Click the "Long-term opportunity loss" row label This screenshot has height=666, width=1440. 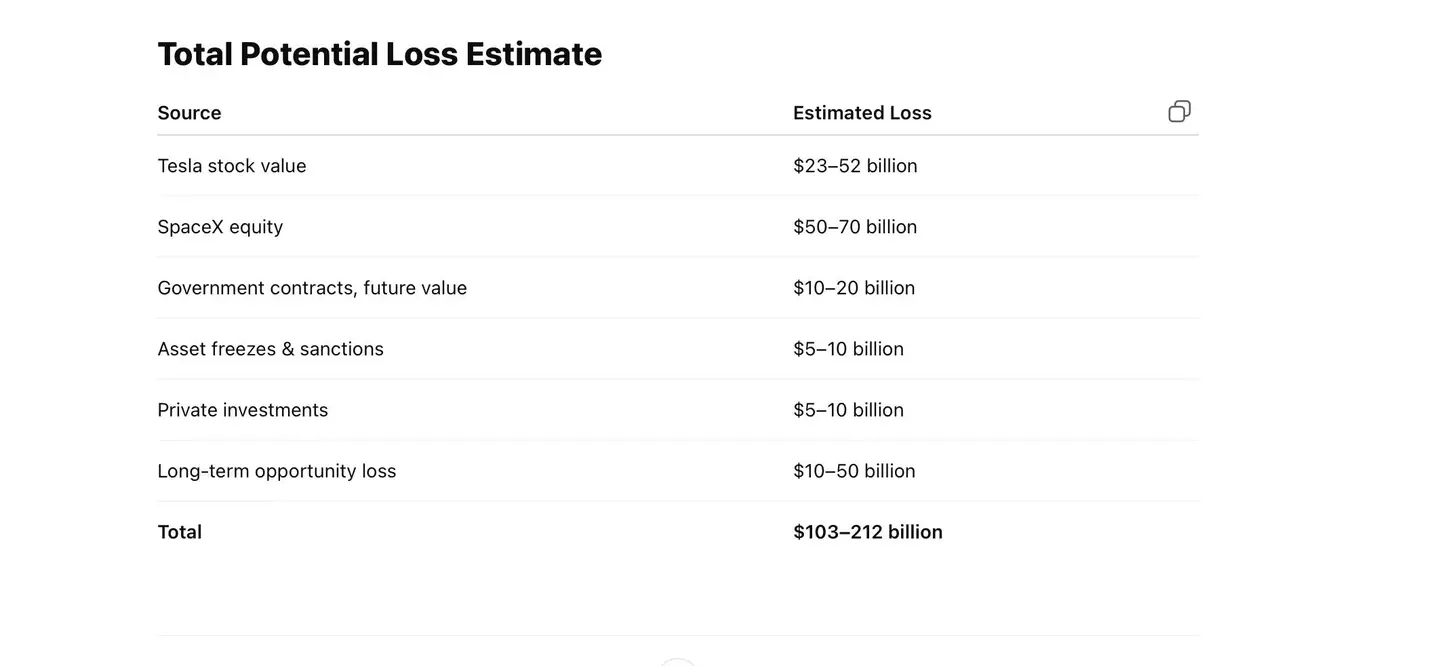(x=276, y=471)
